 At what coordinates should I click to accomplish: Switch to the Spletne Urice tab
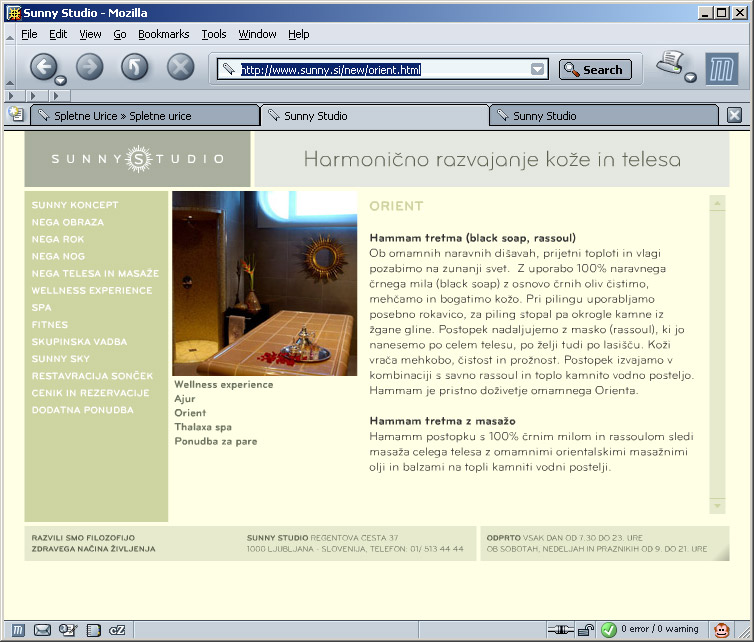[144, 116]
